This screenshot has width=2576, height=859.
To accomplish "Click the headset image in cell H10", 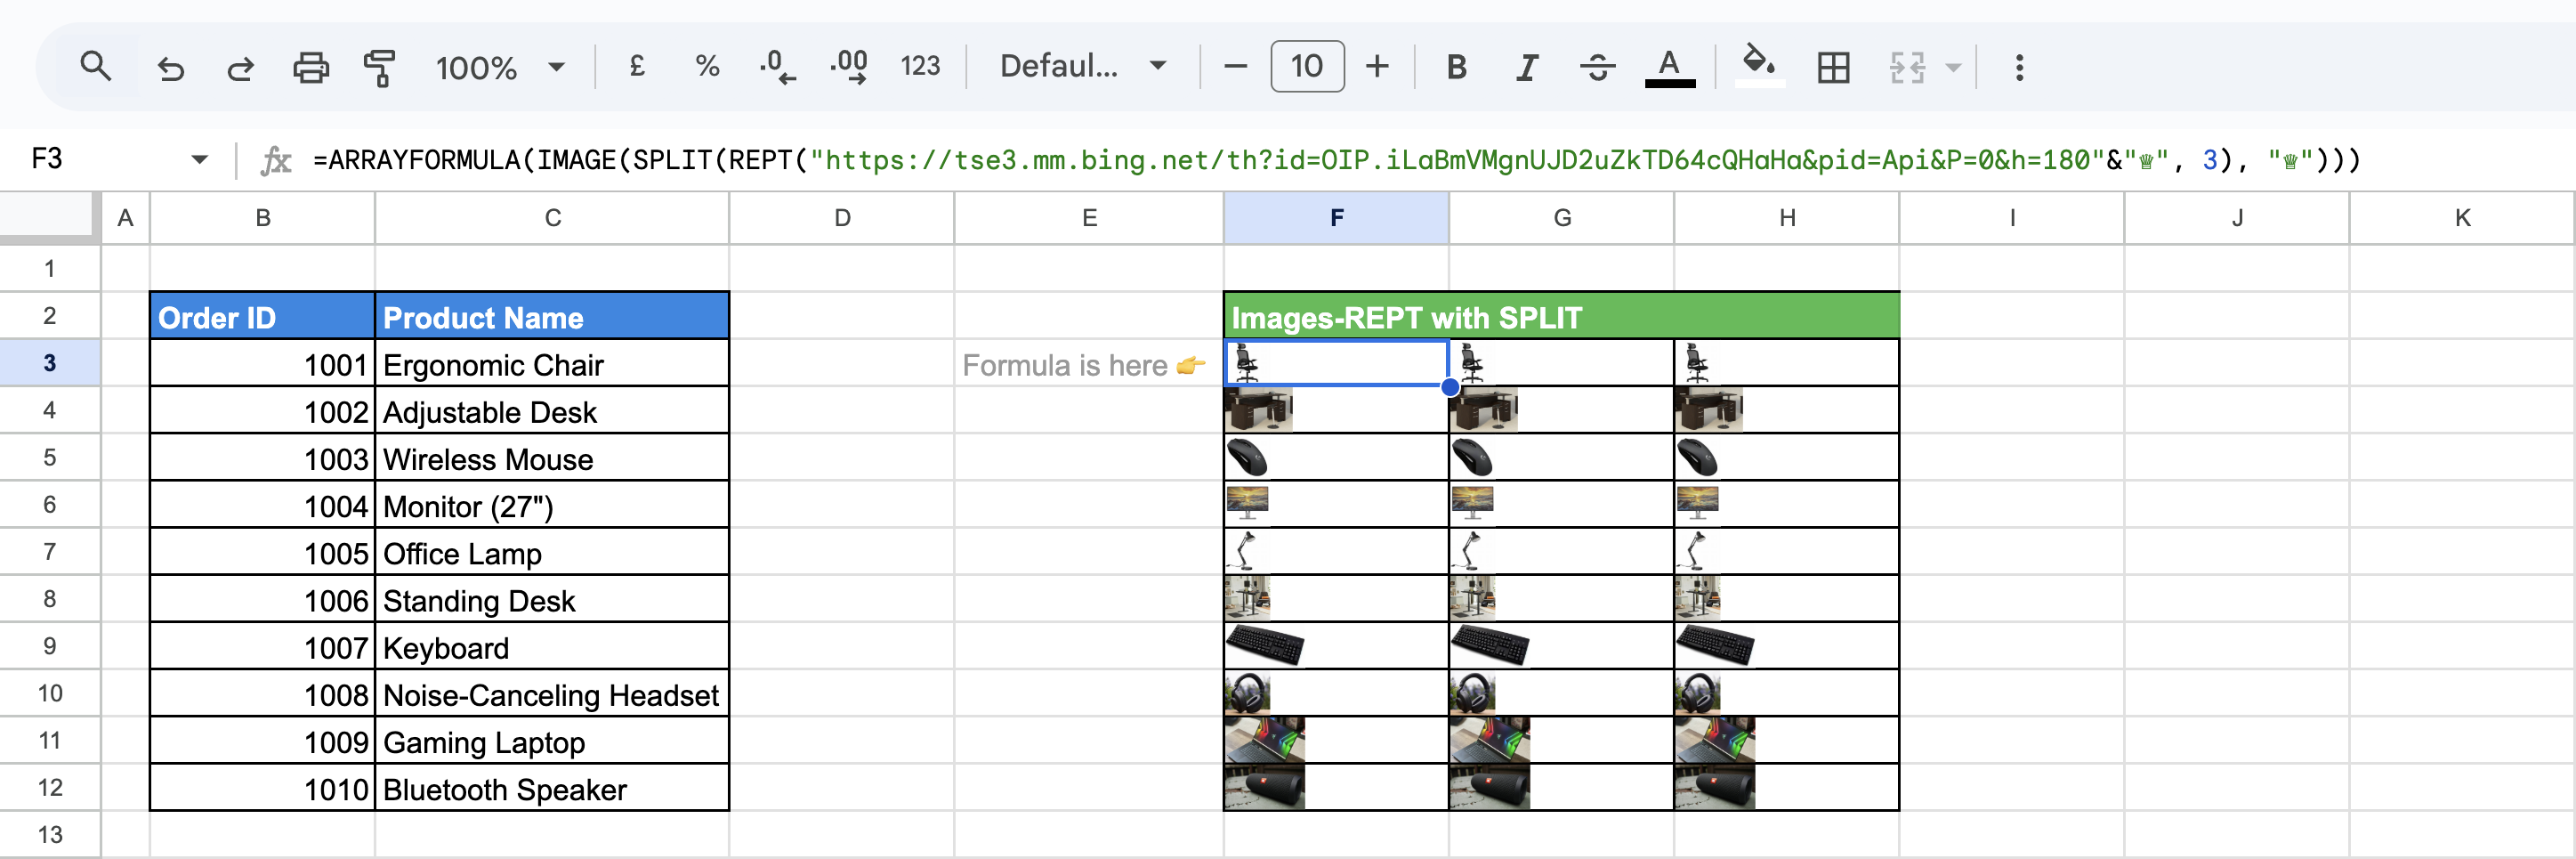I will click(x=1698, y=693).
